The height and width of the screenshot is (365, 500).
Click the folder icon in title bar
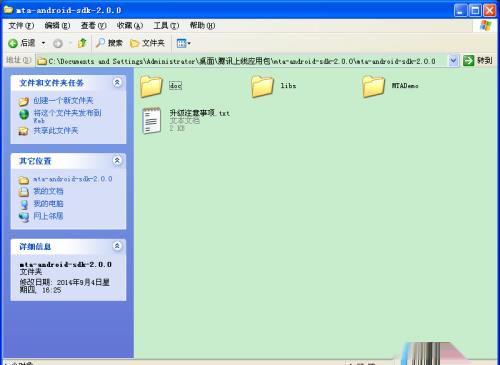(x=8, y=10)
